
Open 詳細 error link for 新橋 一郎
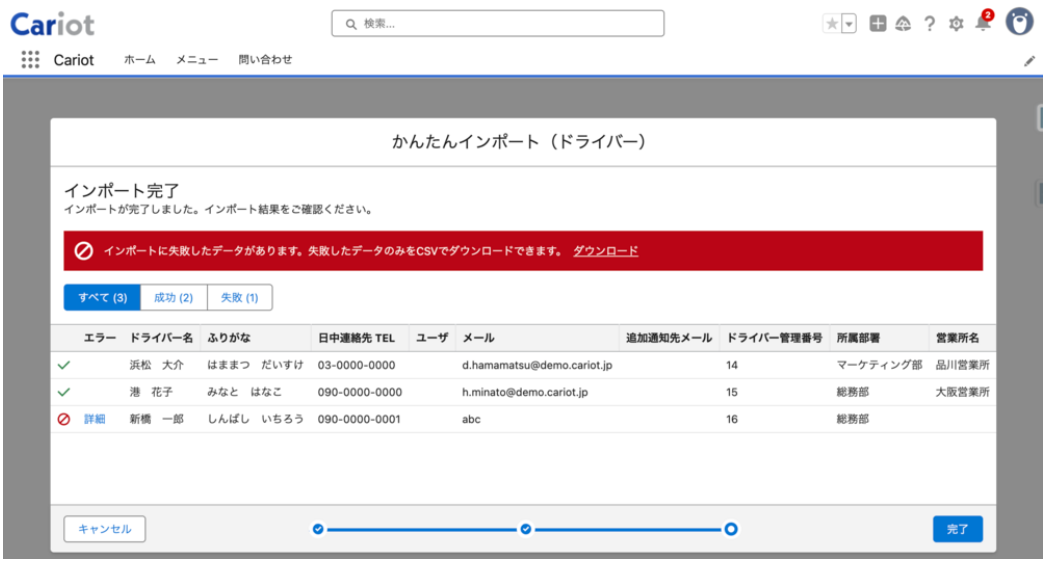pyautogui.click(x=94, y=419)
